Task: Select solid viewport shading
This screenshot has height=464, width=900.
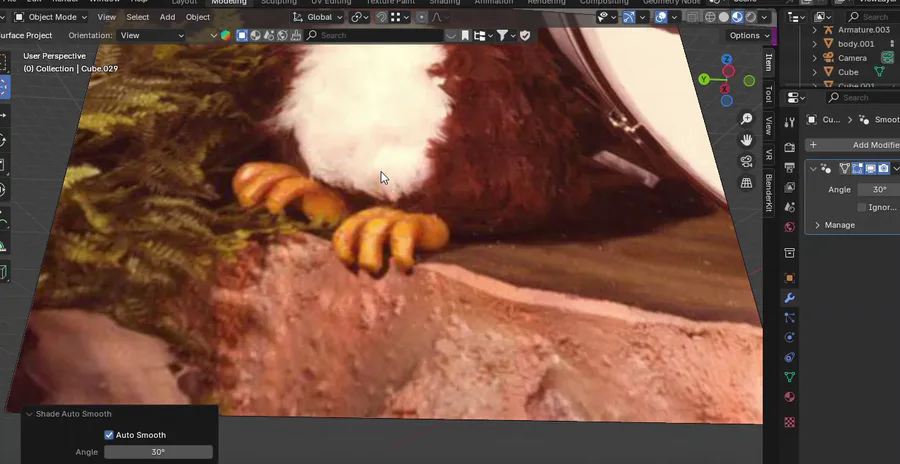Action: [x=724, y=17]
